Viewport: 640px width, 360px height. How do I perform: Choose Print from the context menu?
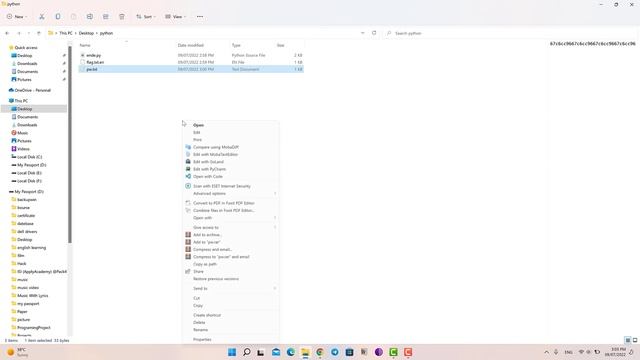pos(197,140)
